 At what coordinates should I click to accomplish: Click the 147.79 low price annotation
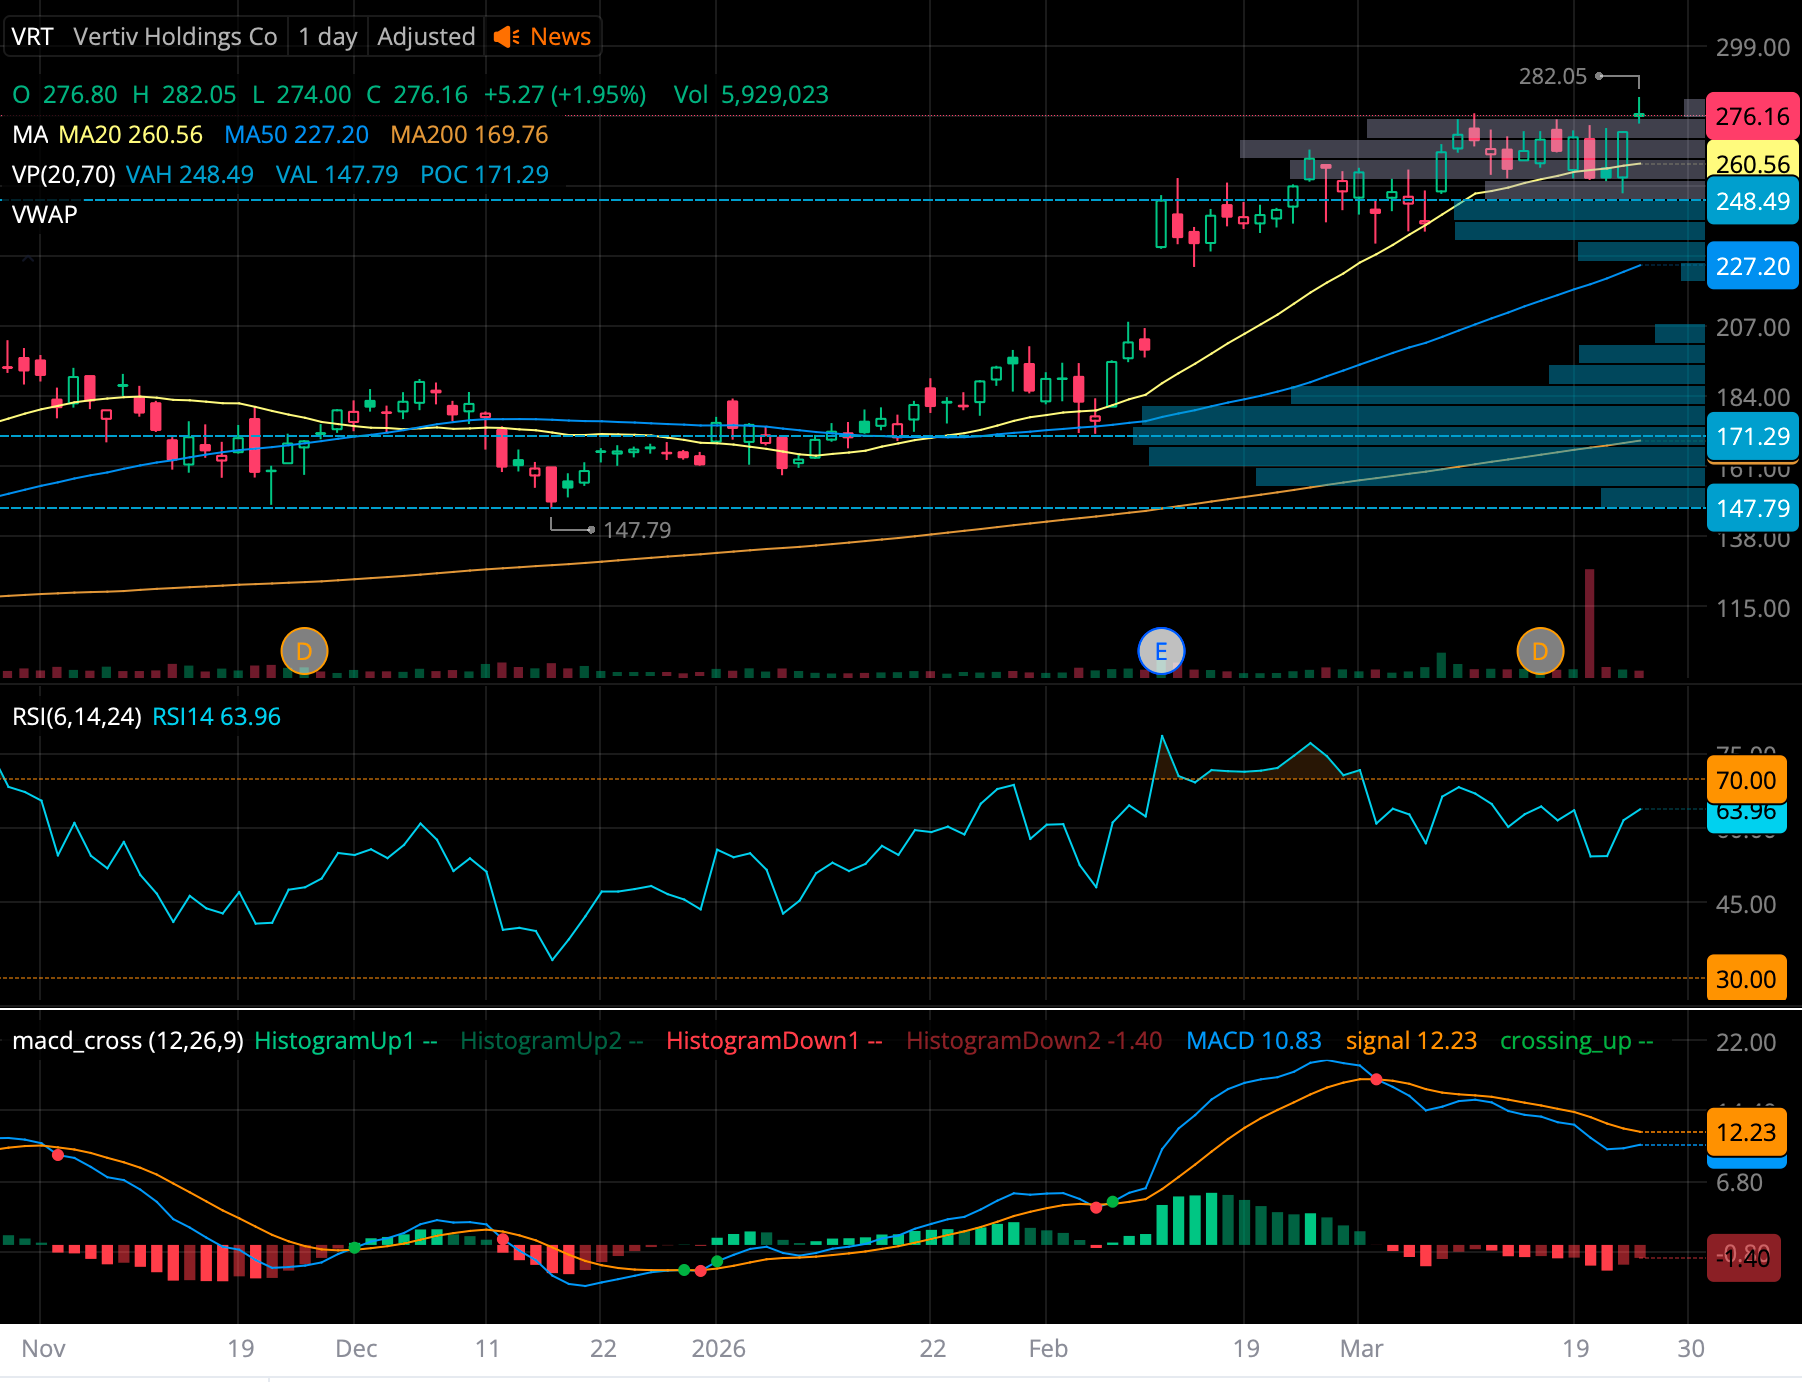[637, 531]
